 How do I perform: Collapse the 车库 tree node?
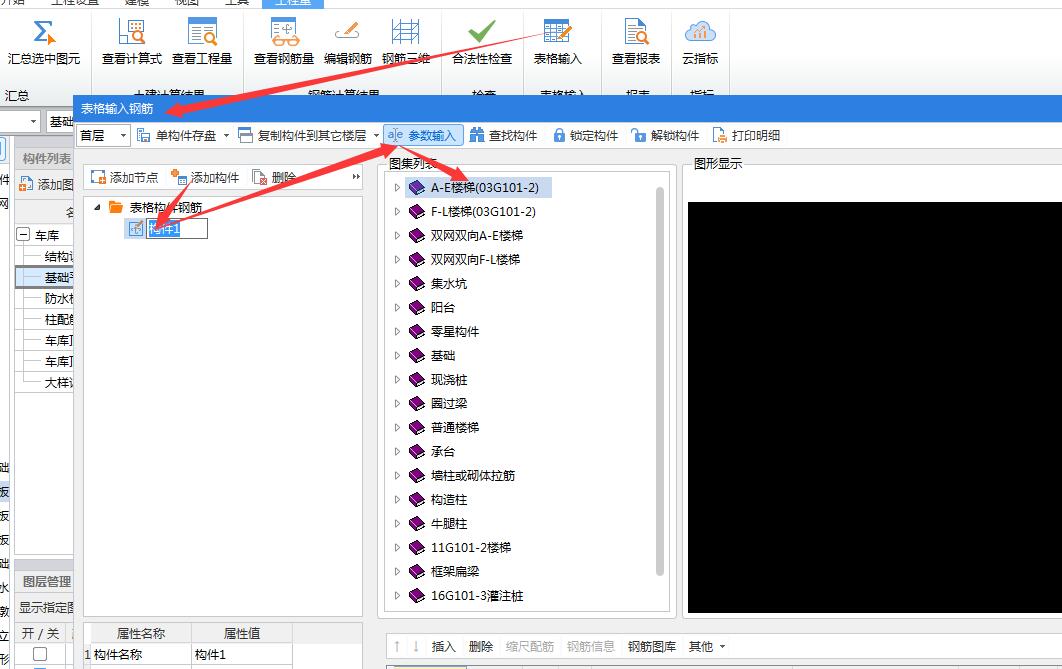click(x=23, y=235)
